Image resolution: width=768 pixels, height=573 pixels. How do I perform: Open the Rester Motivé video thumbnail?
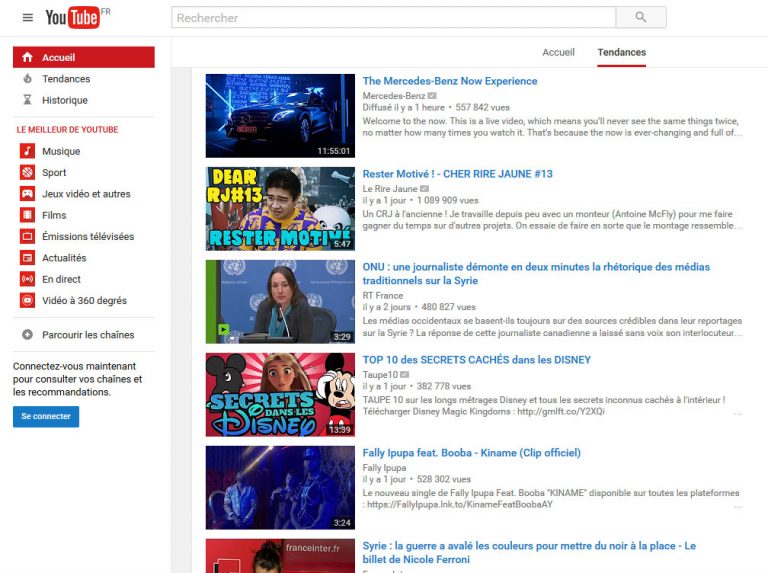(280, 209)
